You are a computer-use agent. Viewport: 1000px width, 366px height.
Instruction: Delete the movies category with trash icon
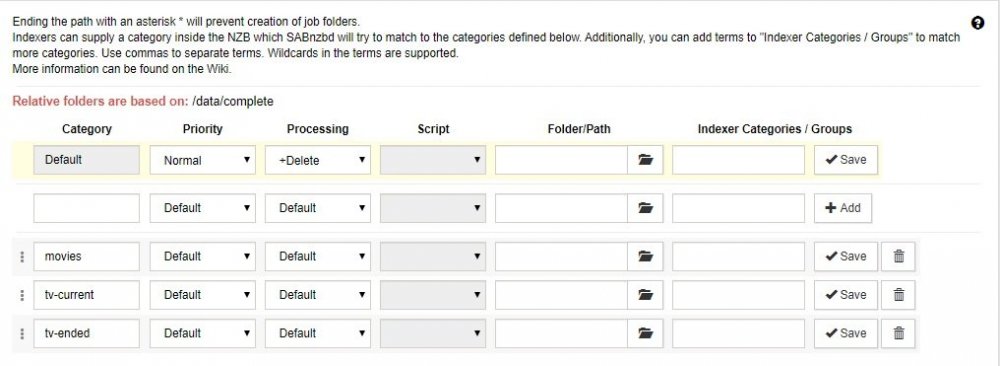(x=899, y=256)
